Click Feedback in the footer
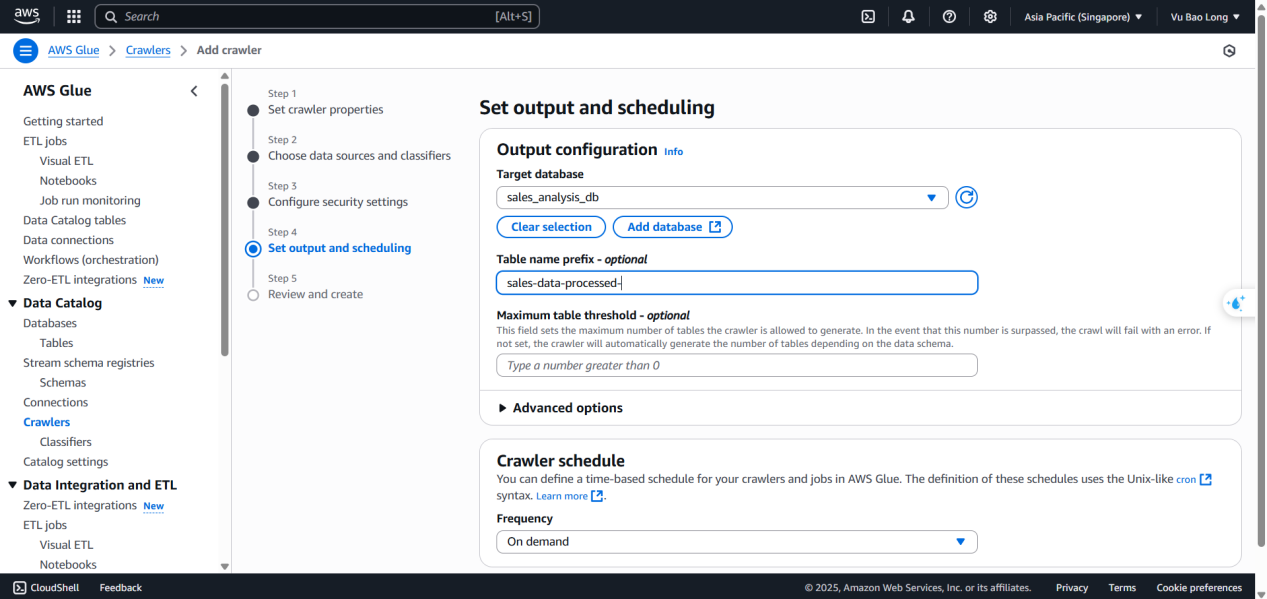The image size is (1267, 599). pos(121,588)
